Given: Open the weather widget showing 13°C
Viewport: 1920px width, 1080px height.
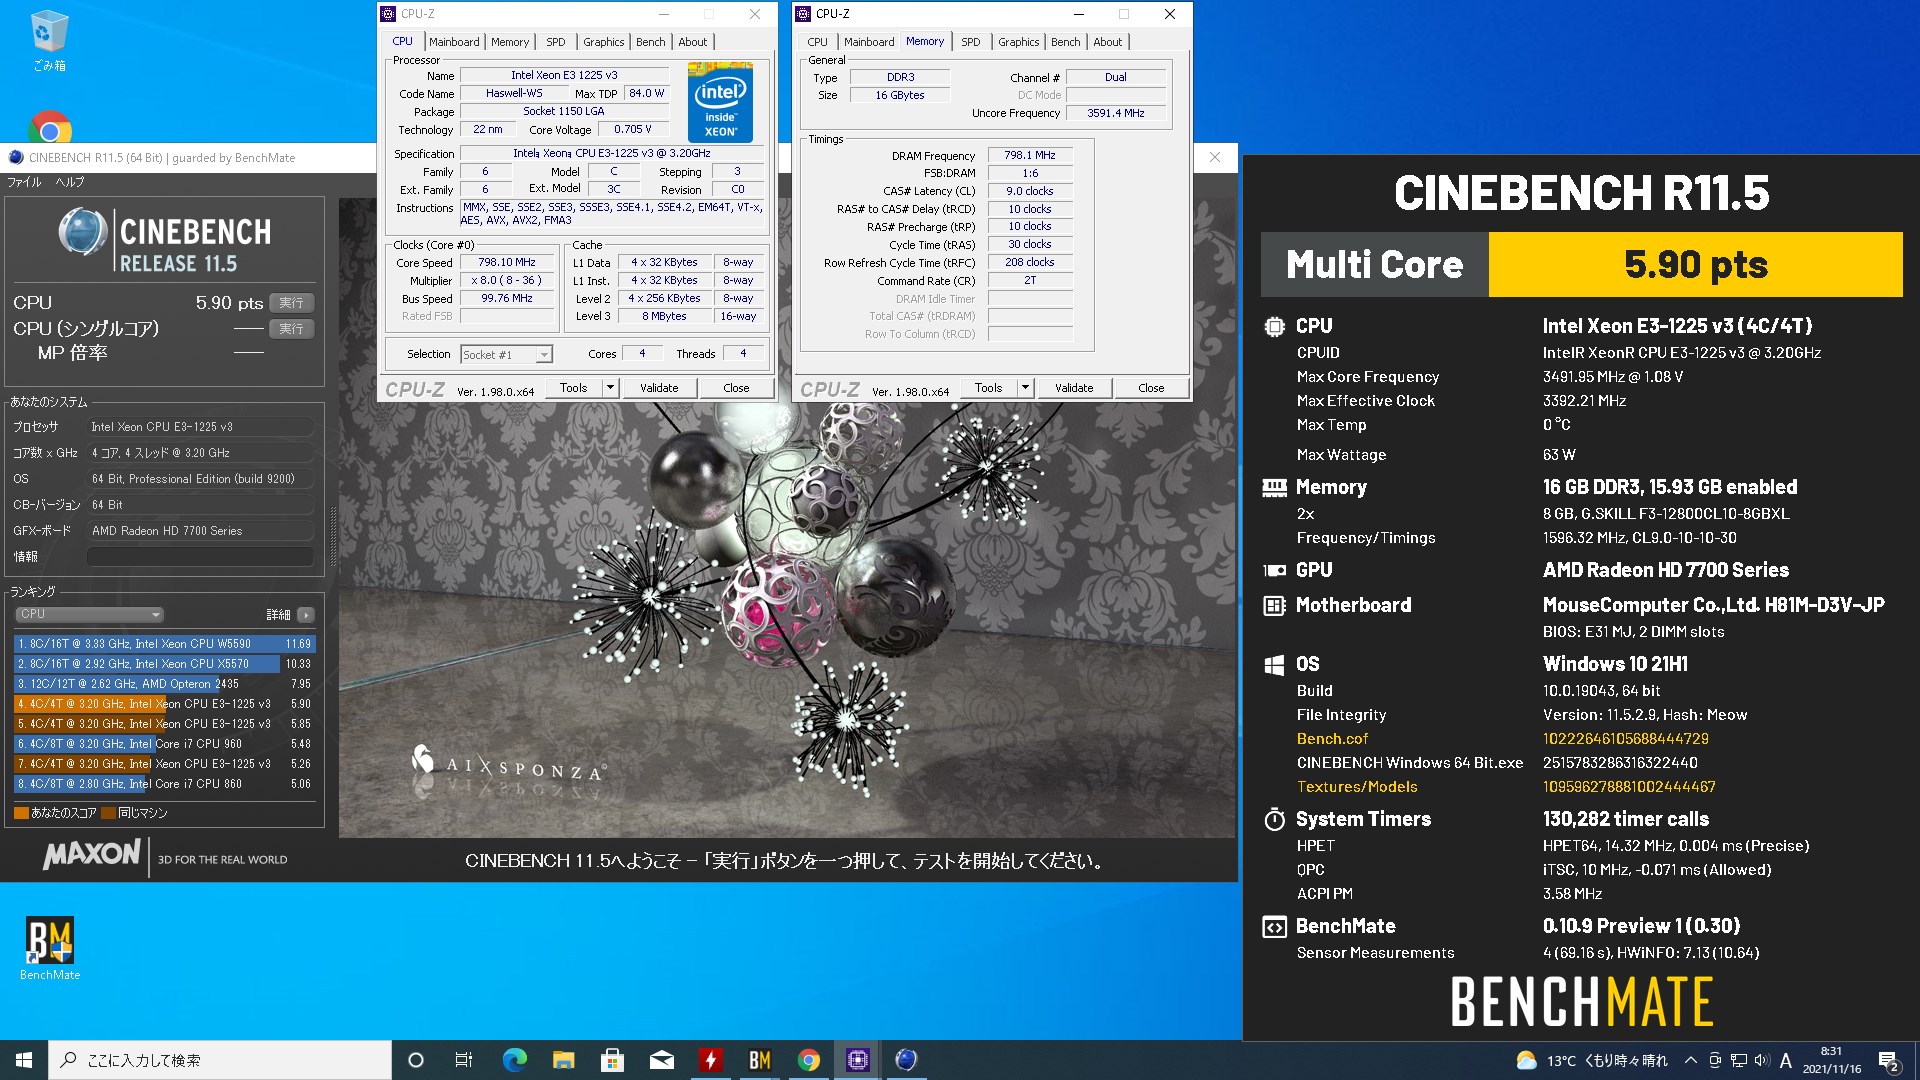Looking at the screenshot, I should 1592,1060.
